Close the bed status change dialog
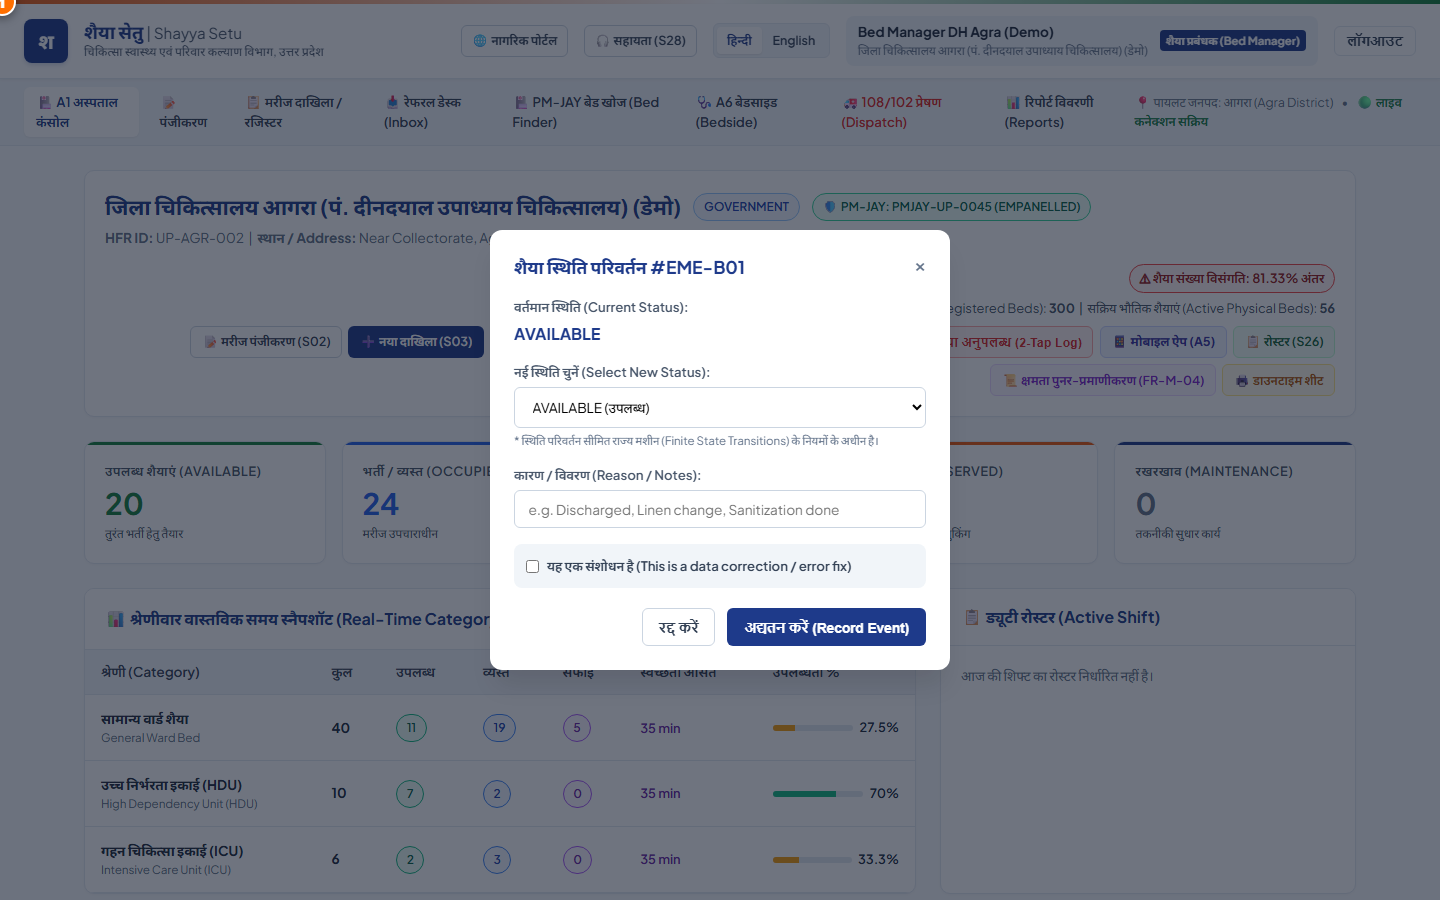 pyautogui.click(x=920, y=267)
